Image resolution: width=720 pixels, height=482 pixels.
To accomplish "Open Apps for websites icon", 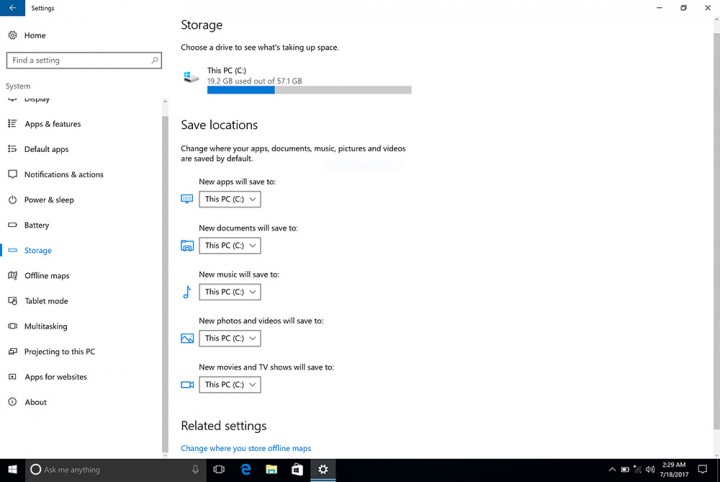I will [x=12, y=376].
